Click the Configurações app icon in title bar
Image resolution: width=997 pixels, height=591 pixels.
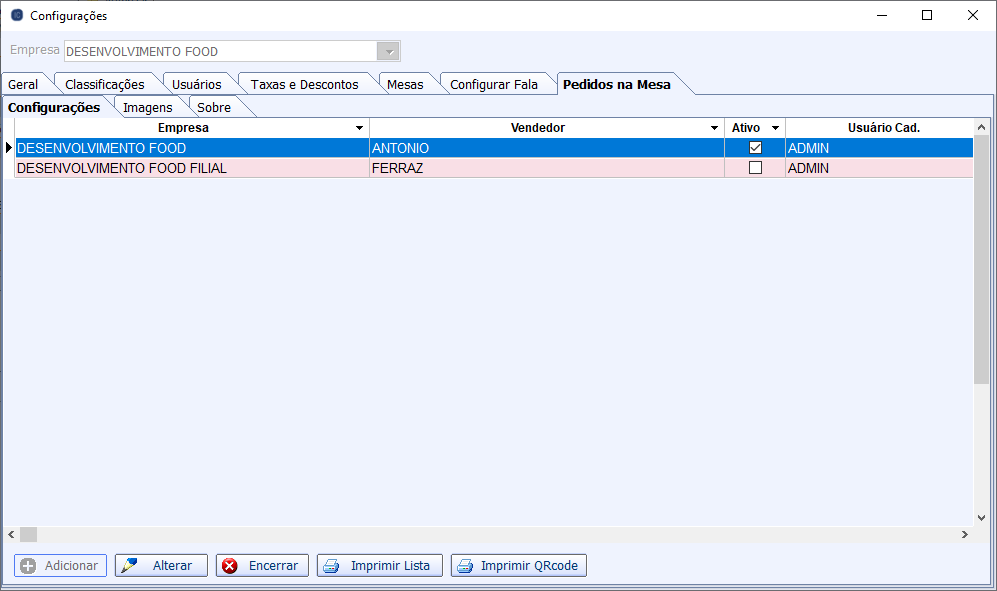click(x=16, y=16)
